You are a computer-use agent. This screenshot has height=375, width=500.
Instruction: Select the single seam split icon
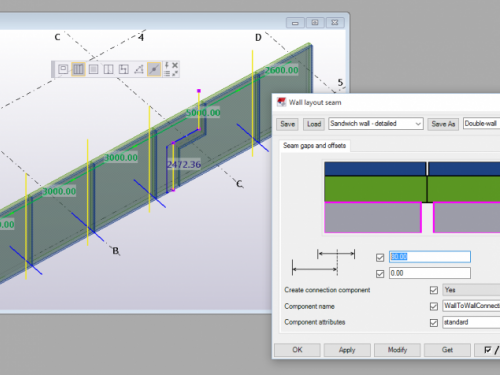[x=108, y=69]
